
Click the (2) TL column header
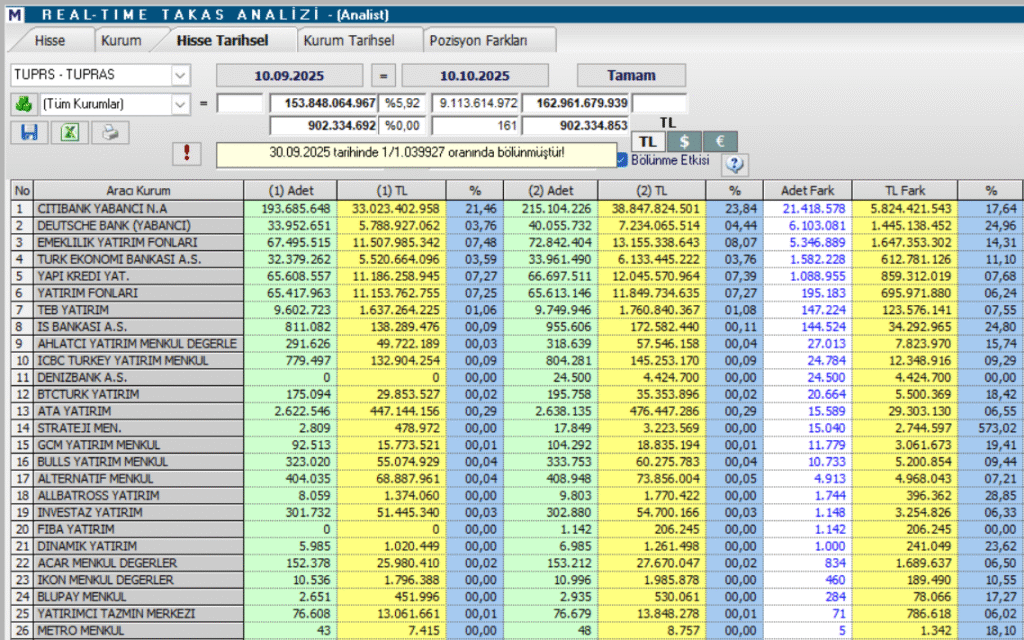pyautogui.click(x=652, y=191)
